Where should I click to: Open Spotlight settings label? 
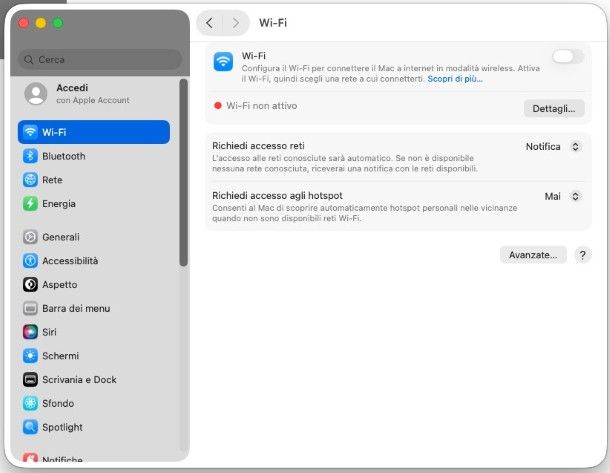(x=62, y=427)
